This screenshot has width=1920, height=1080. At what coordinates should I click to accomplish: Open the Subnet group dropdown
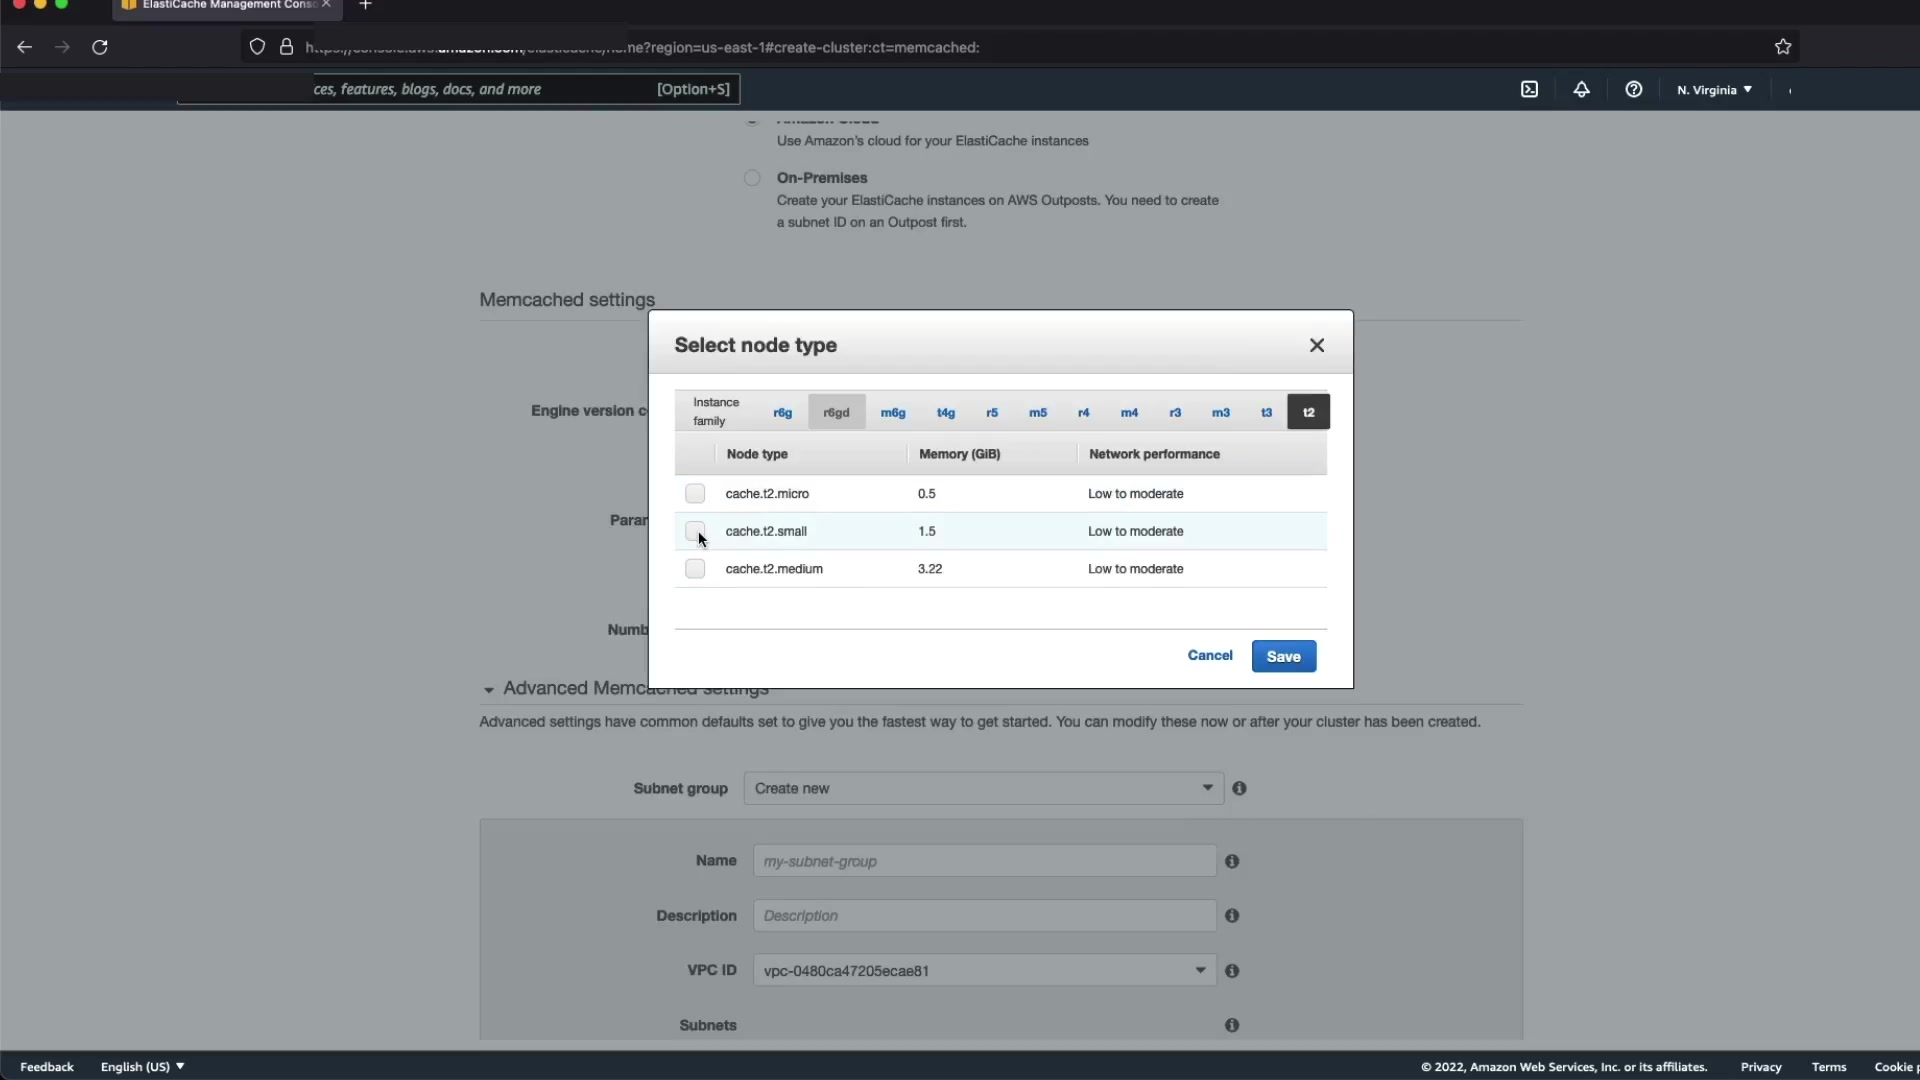(983, 788)
